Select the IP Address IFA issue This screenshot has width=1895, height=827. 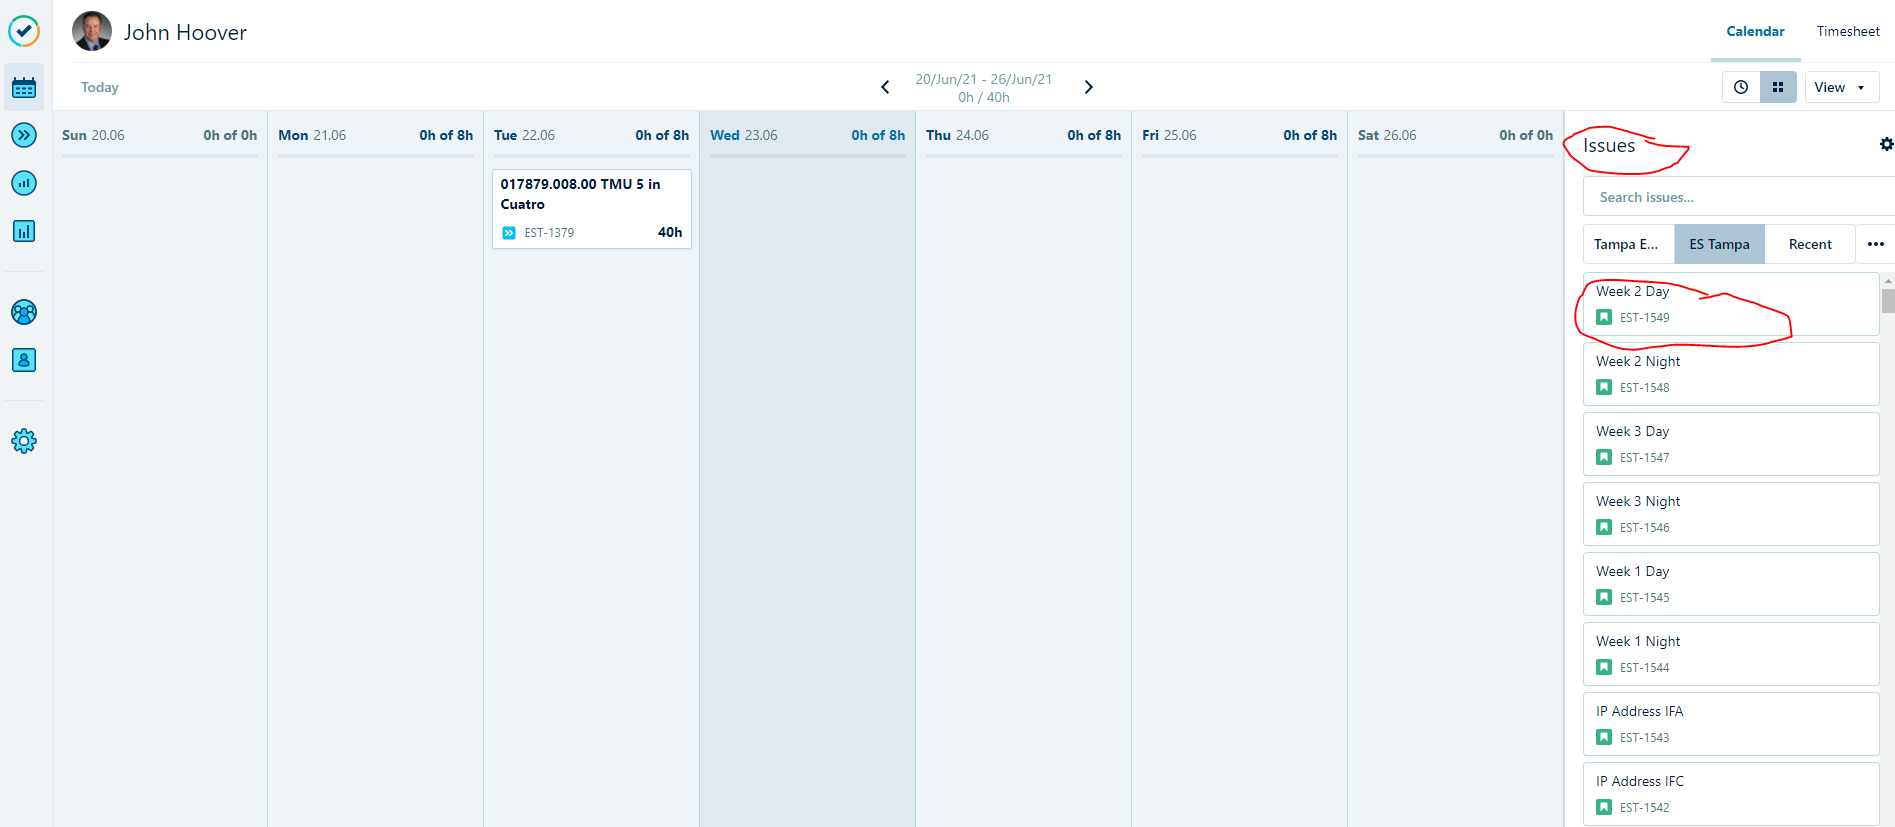(1731, 724)
